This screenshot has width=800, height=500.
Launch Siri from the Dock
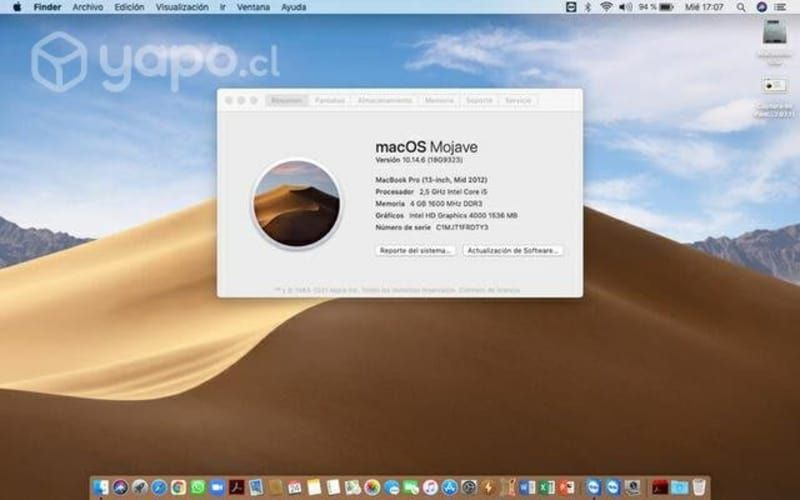click(x=120, y=487)
